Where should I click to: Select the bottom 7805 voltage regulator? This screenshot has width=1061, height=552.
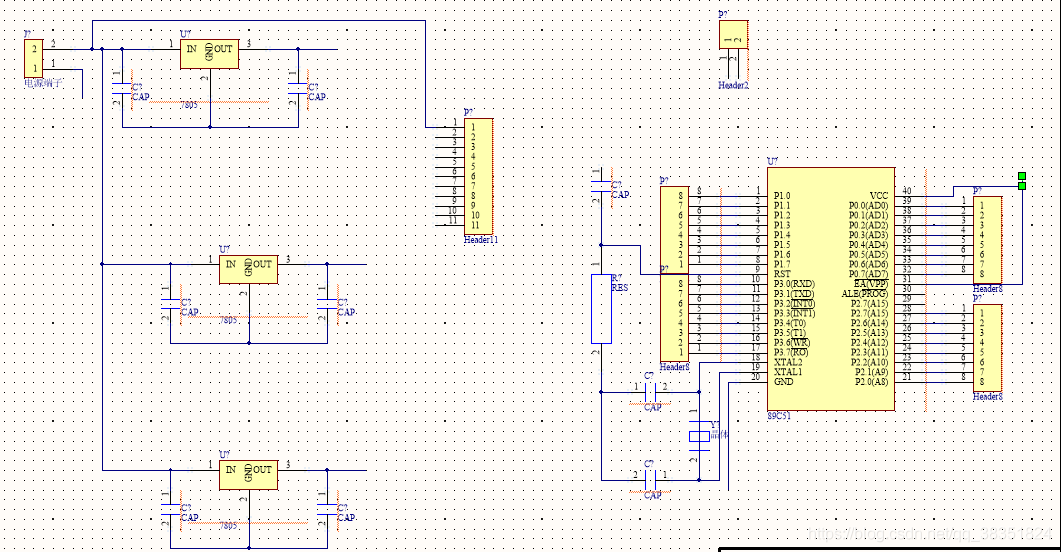[x=248, y=474]
